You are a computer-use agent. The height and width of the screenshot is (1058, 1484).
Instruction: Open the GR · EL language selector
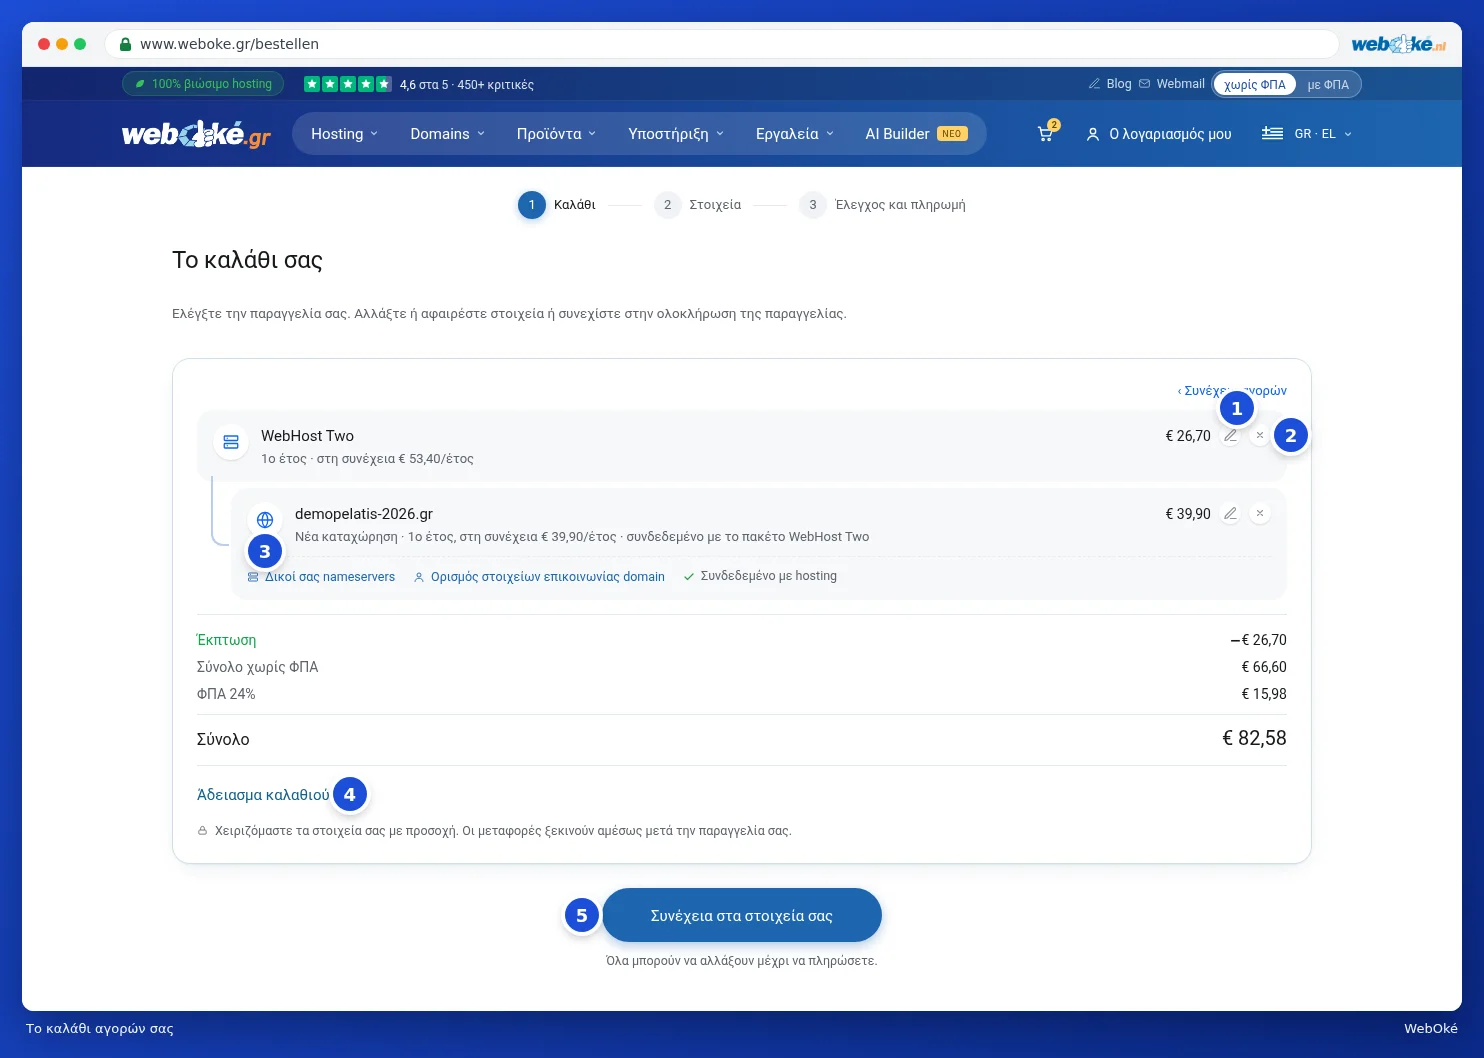point(1307,134)
